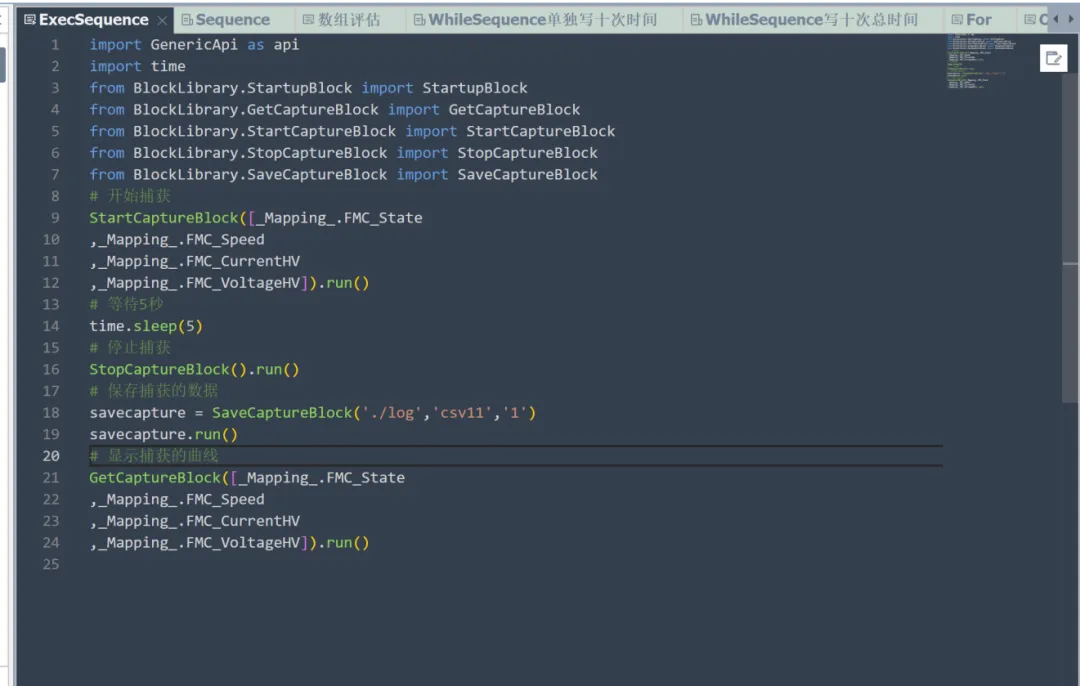Close the ExecSequence tab
The height and width of the screenshot is (686, 1080).
pyautogui.click(x=162, y=20)
